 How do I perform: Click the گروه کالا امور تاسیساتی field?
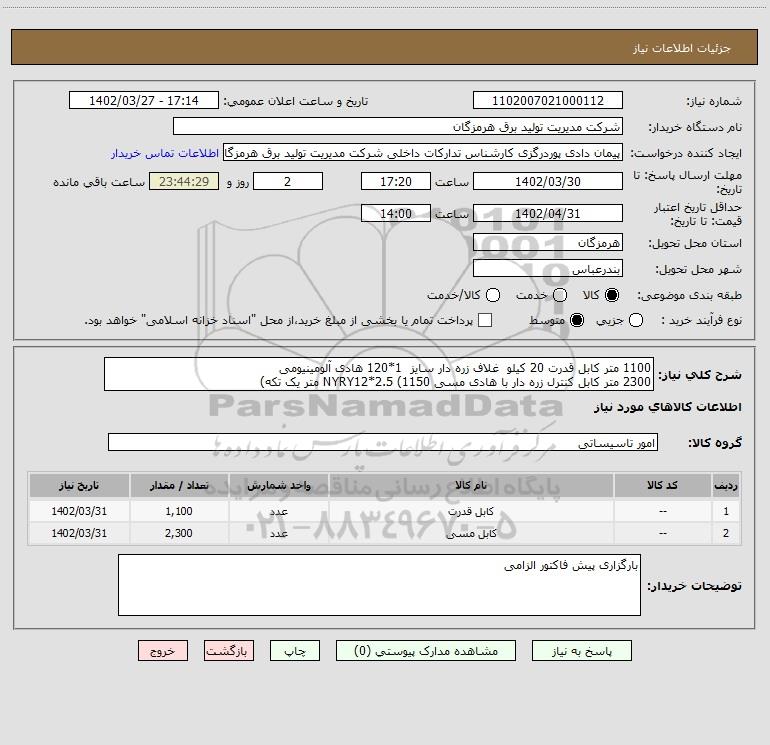pyautogui.click(x=383, y=442)
